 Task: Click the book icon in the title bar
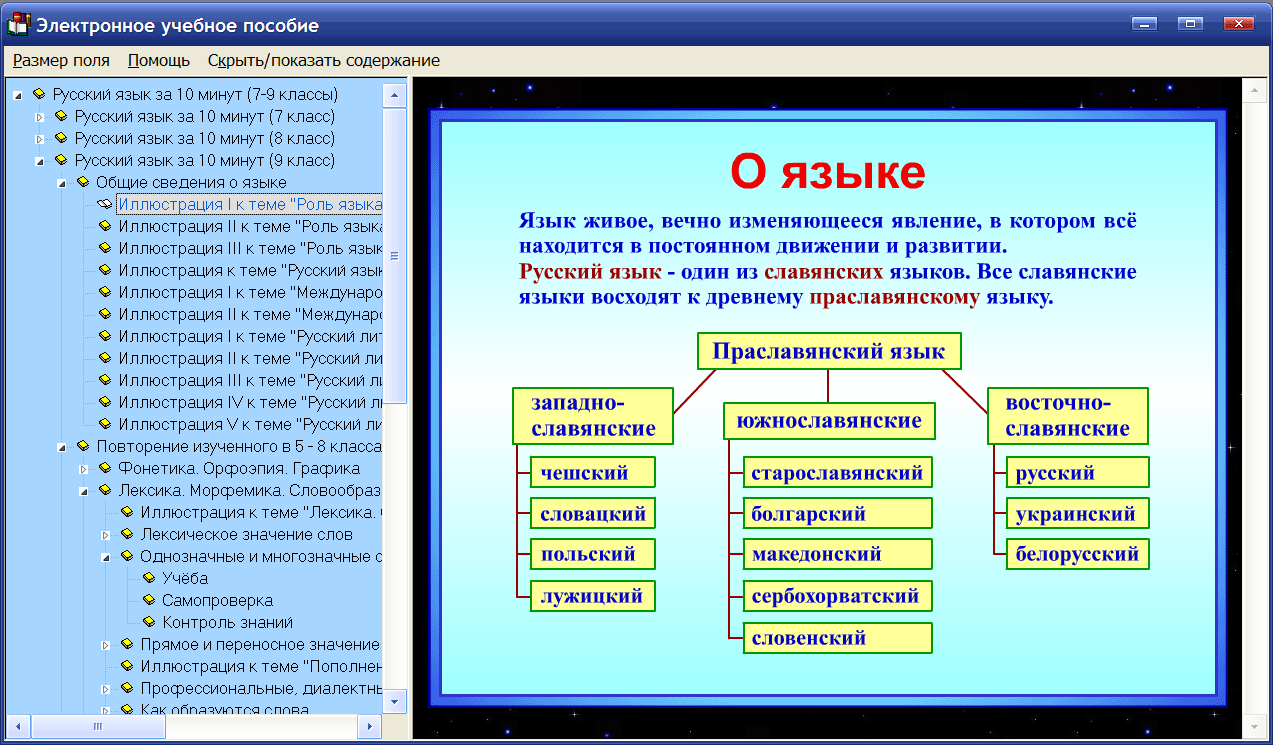(x=19, y=24)
